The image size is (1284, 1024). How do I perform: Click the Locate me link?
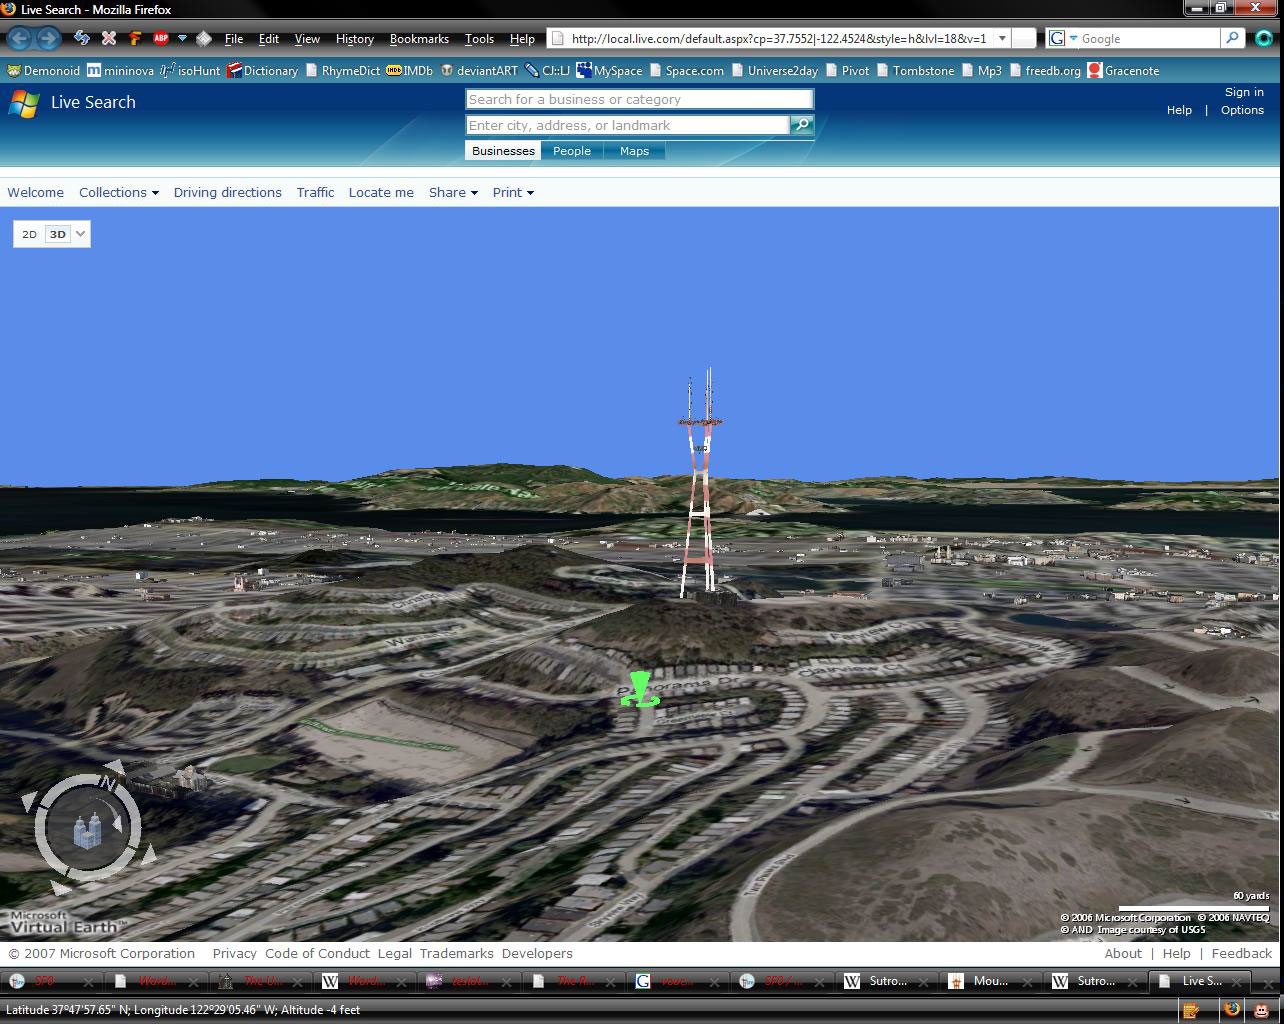click(380, 192)
